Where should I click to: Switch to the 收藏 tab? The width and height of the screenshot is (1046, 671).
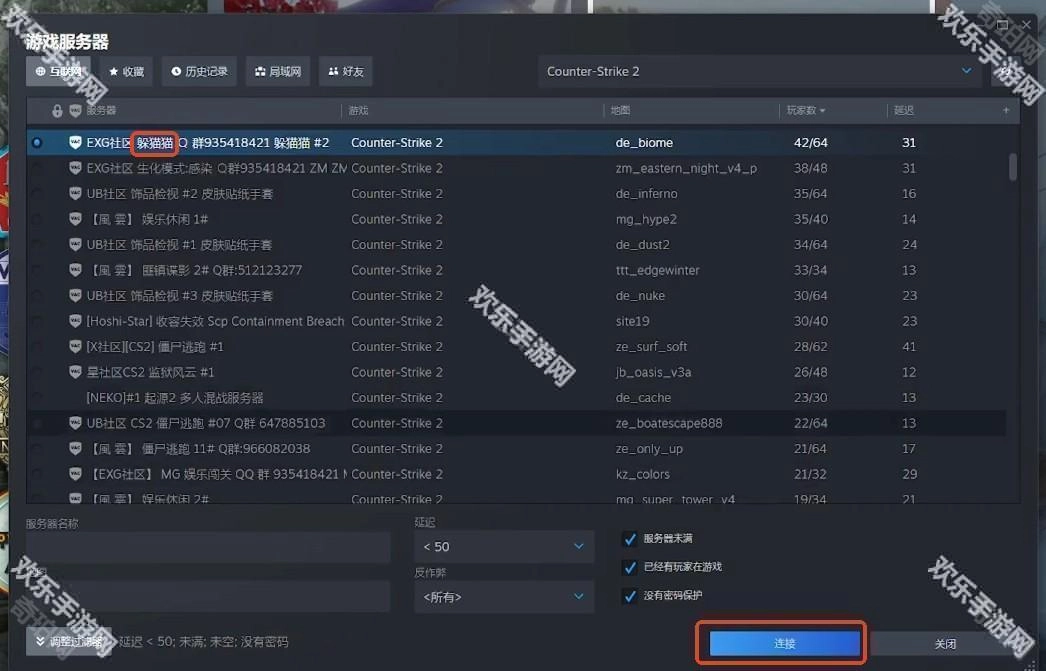coord(126,72)
